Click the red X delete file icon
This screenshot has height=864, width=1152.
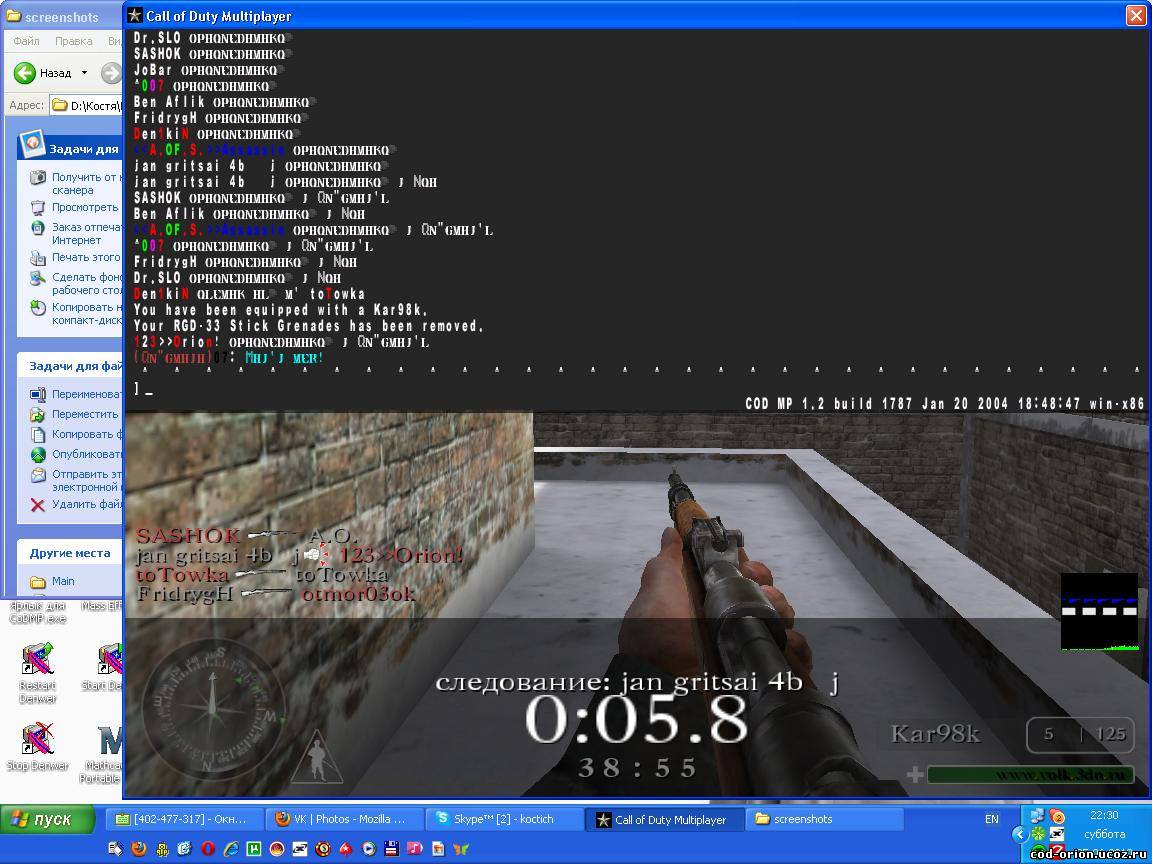[37, 505]
